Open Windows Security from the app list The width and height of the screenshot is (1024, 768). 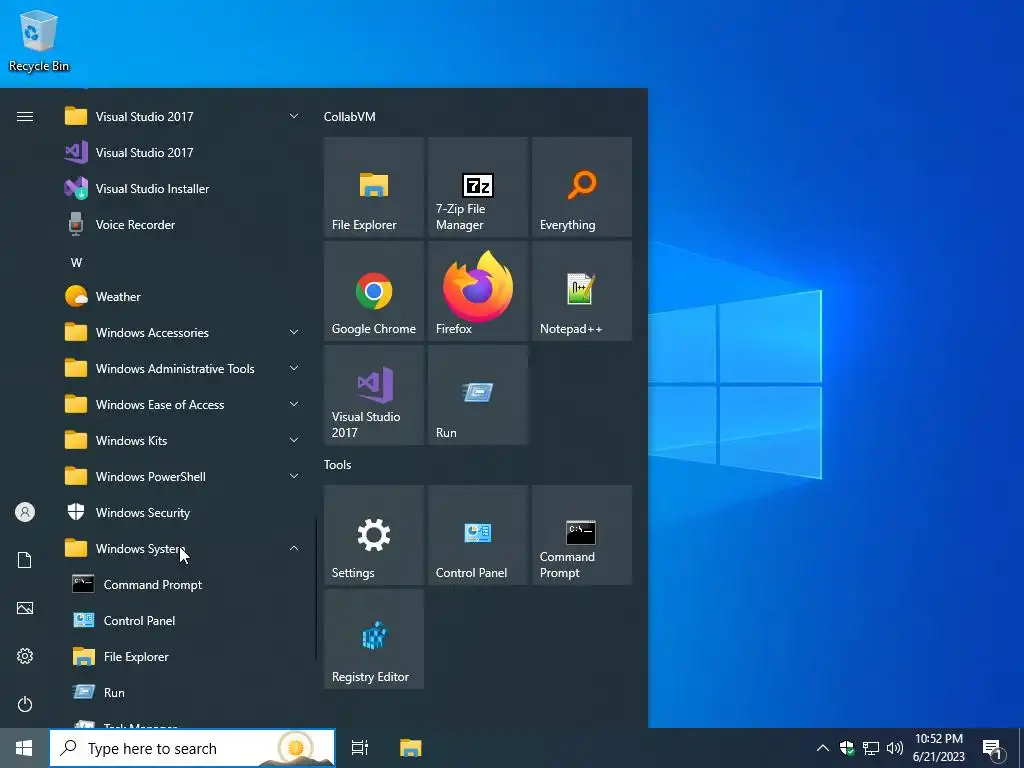[183, 513]
